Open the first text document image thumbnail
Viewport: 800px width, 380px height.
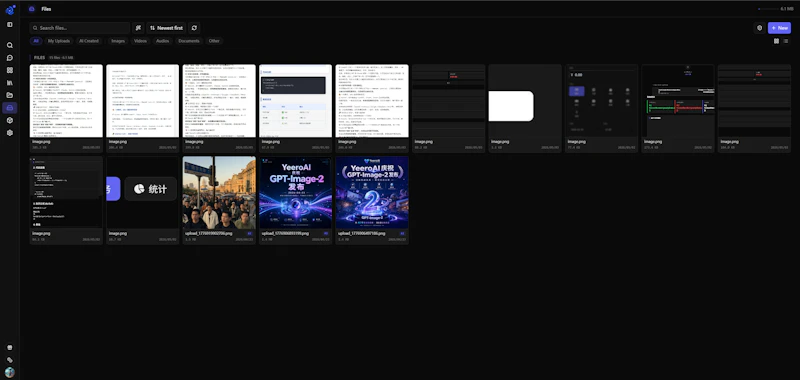point(66,100)
